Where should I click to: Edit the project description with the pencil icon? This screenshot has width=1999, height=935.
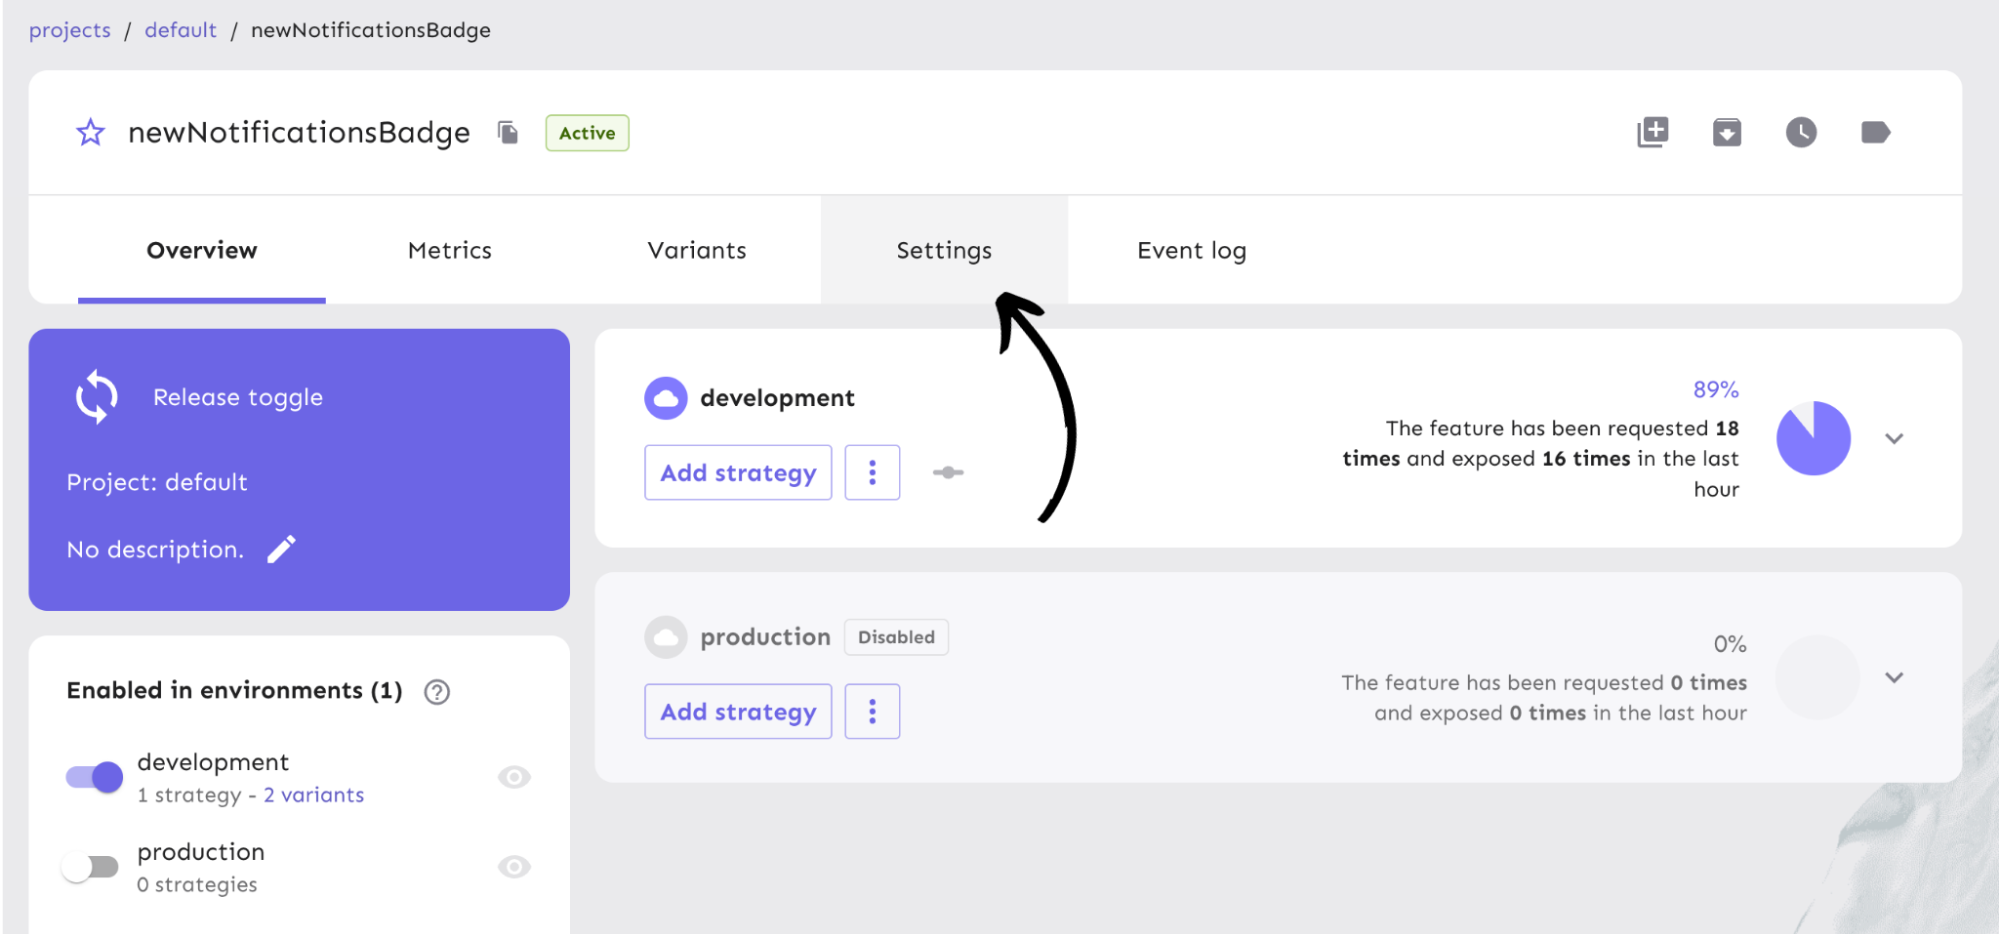pos(281,548)
